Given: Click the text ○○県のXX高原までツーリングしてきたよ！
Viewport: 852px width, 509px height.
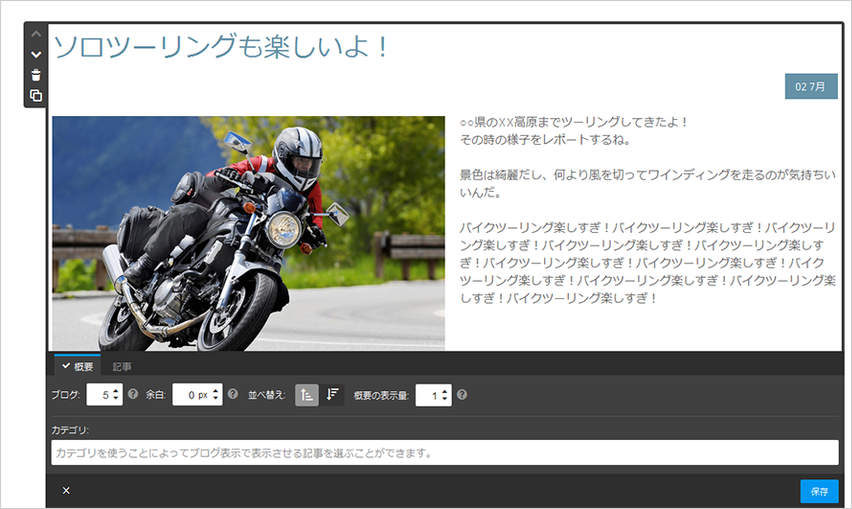Looking at the screenshot, I should [574, 122].
